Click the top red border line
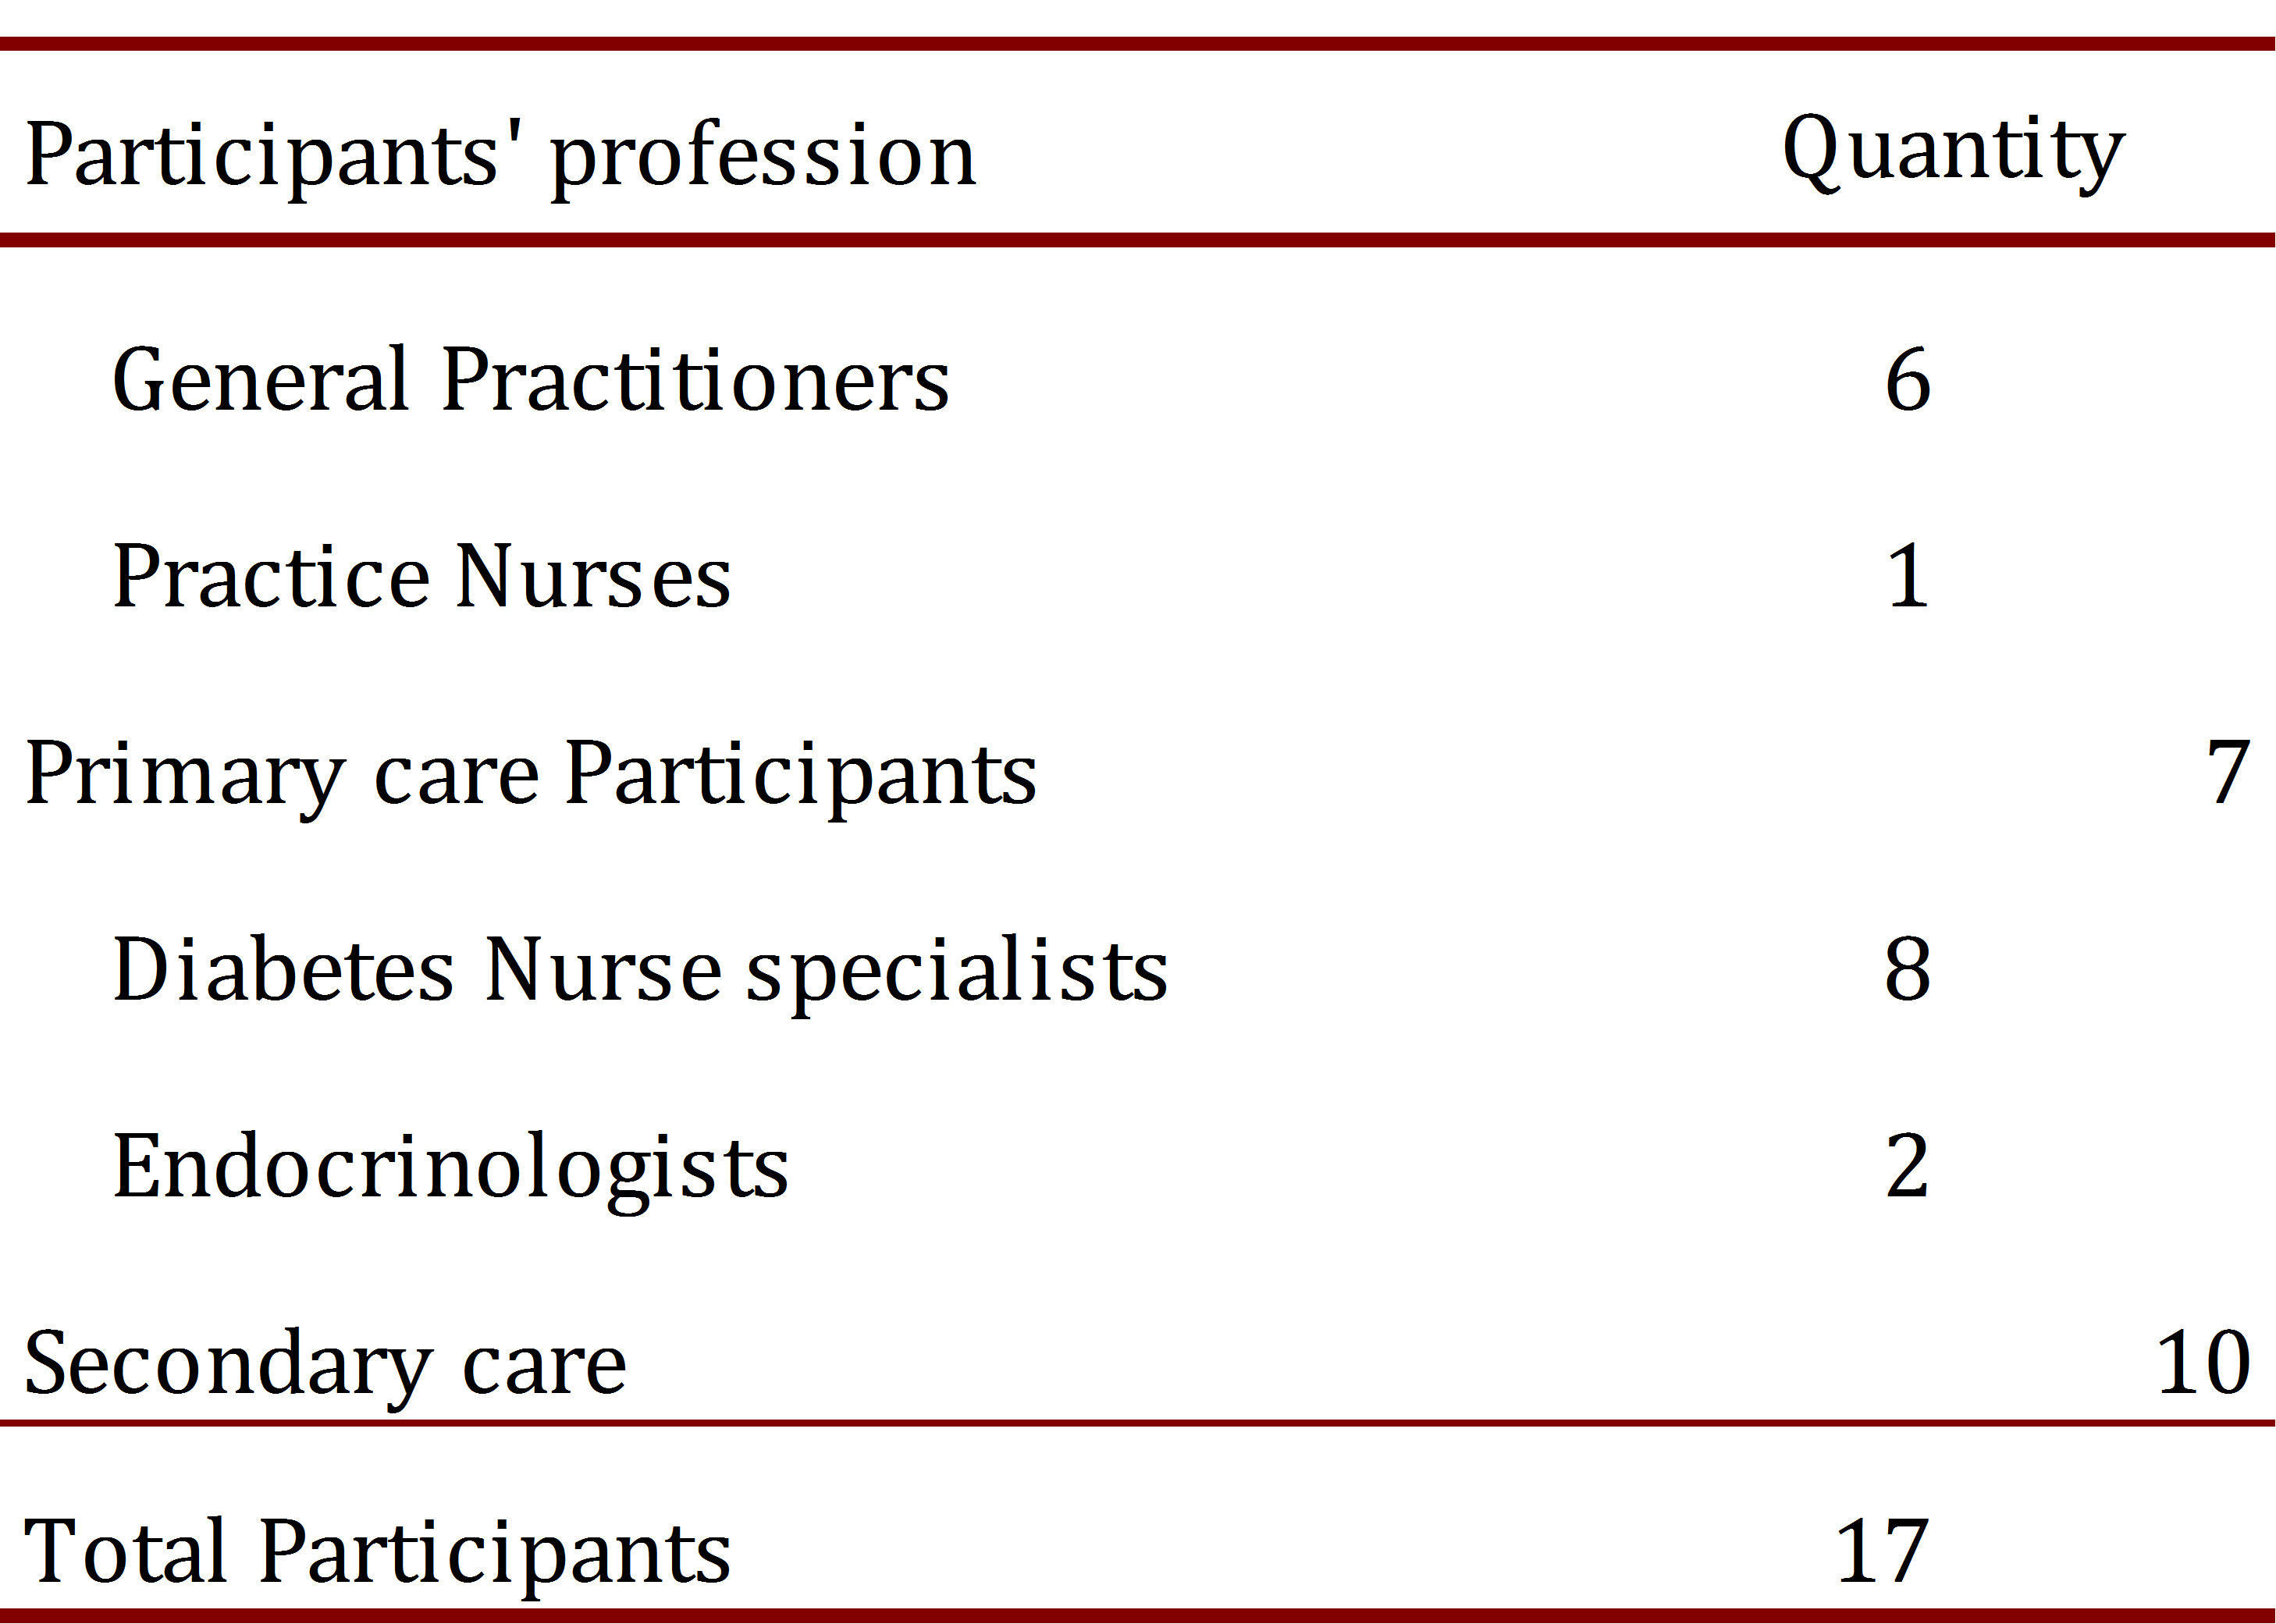Image resolution: width=2276 pixels, height=1624 pixels. (x=1138, y=43)
